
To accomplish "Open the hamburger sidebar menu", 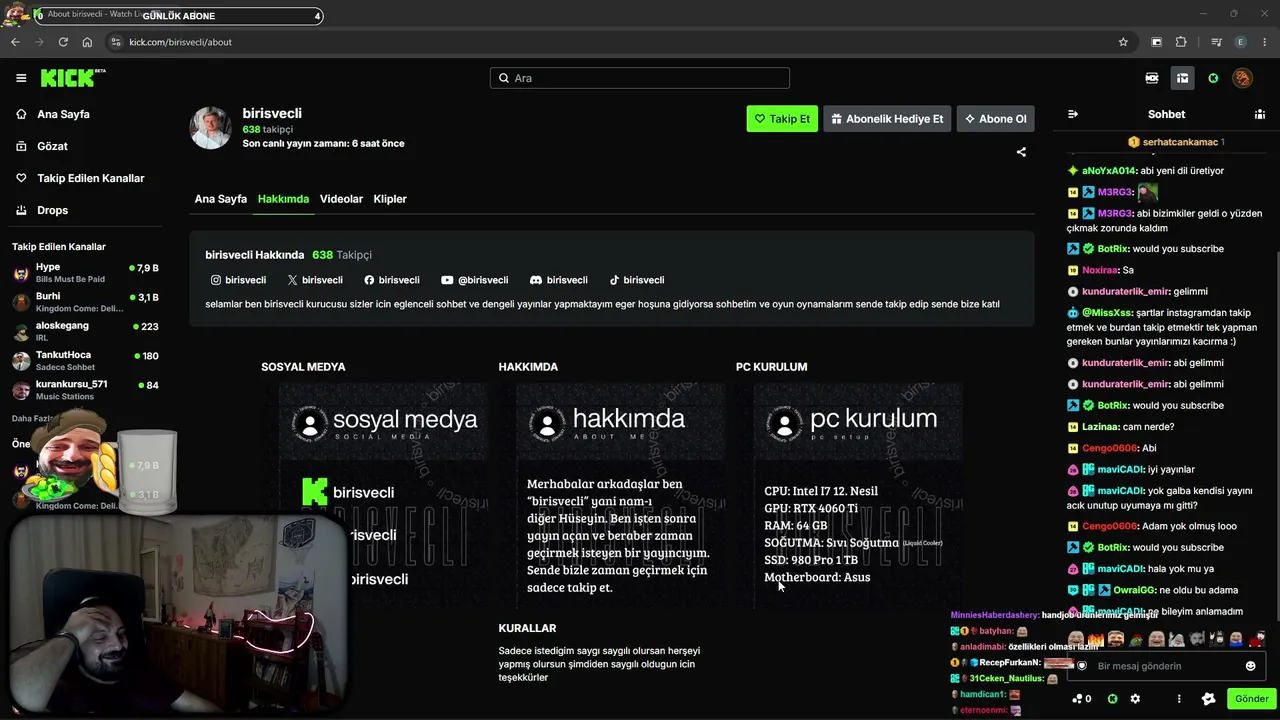I will [21, 78].
